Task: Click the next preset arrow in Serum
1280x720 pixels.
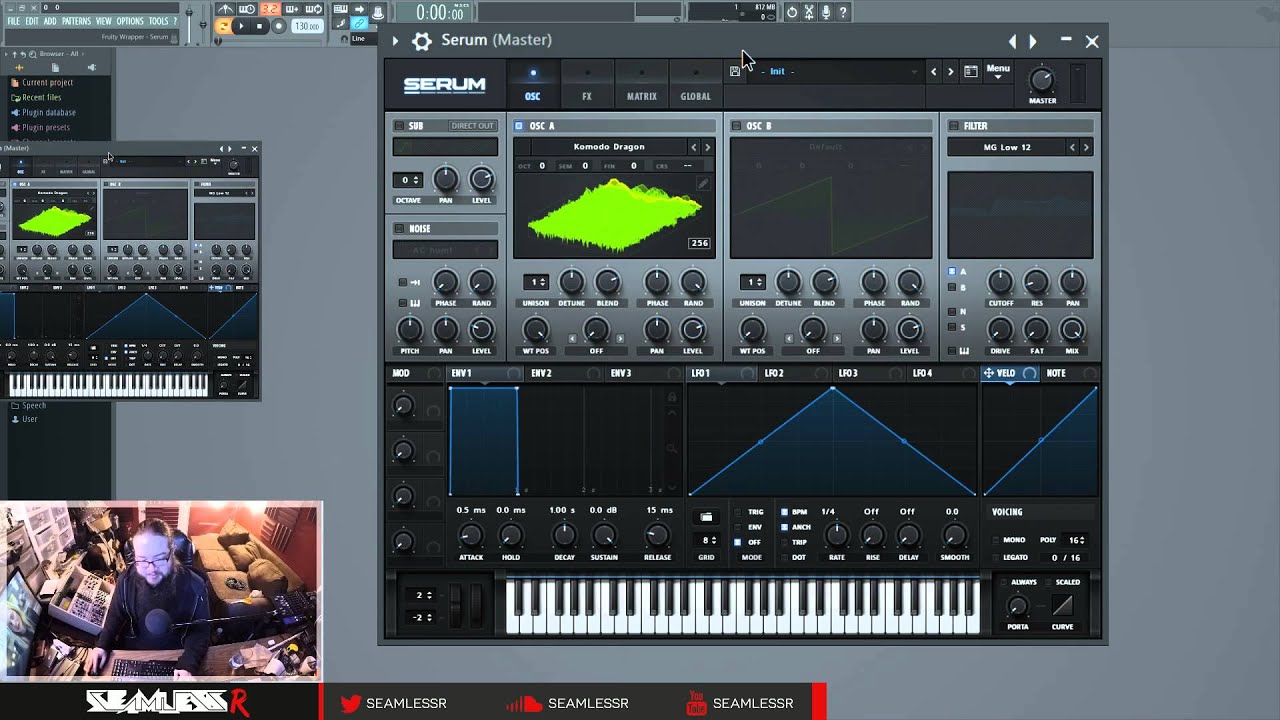Action: (x=951, y=72)
